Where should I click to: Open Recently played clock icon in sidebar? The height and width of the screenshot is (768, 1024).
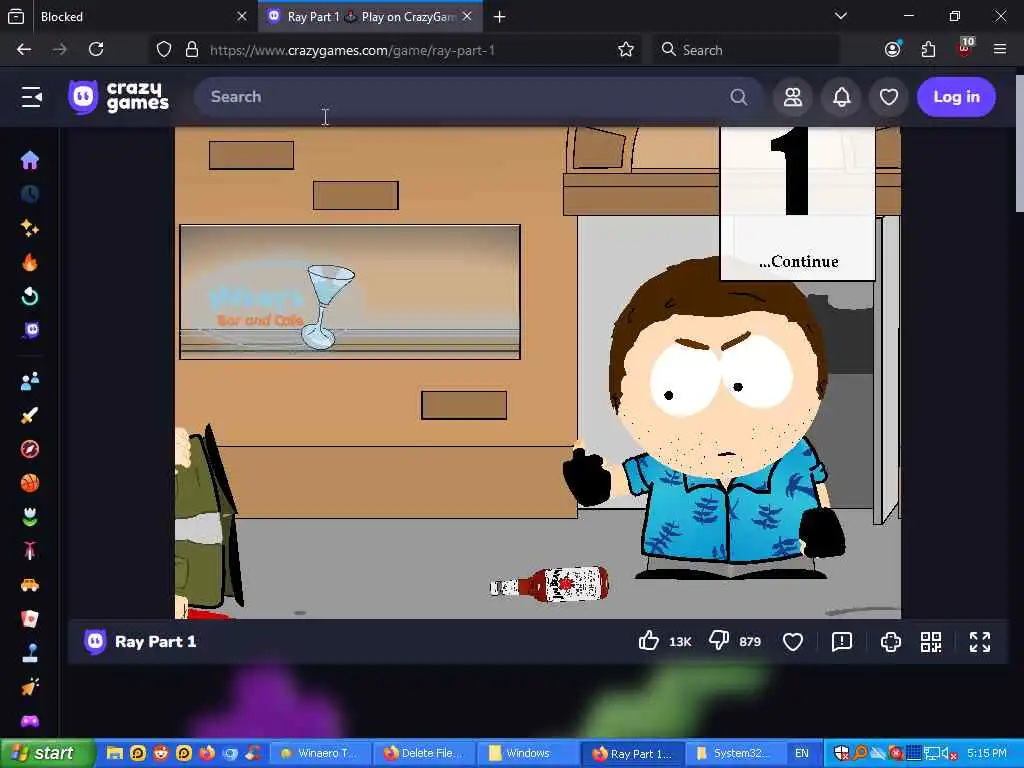point(29,194)
